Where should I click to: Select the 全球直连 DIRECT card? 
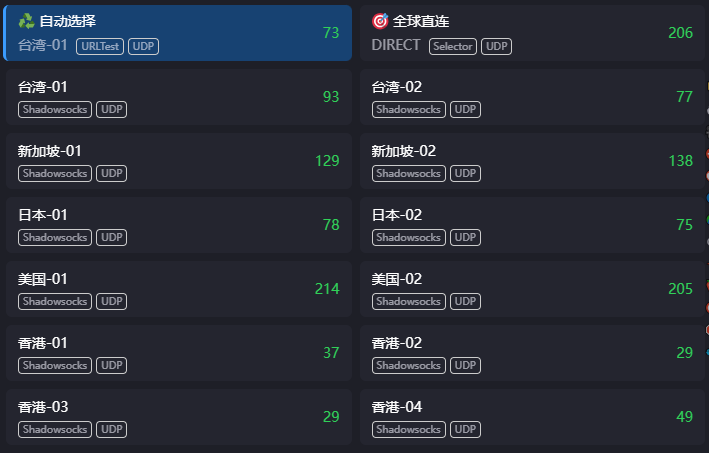click(532, 33)
